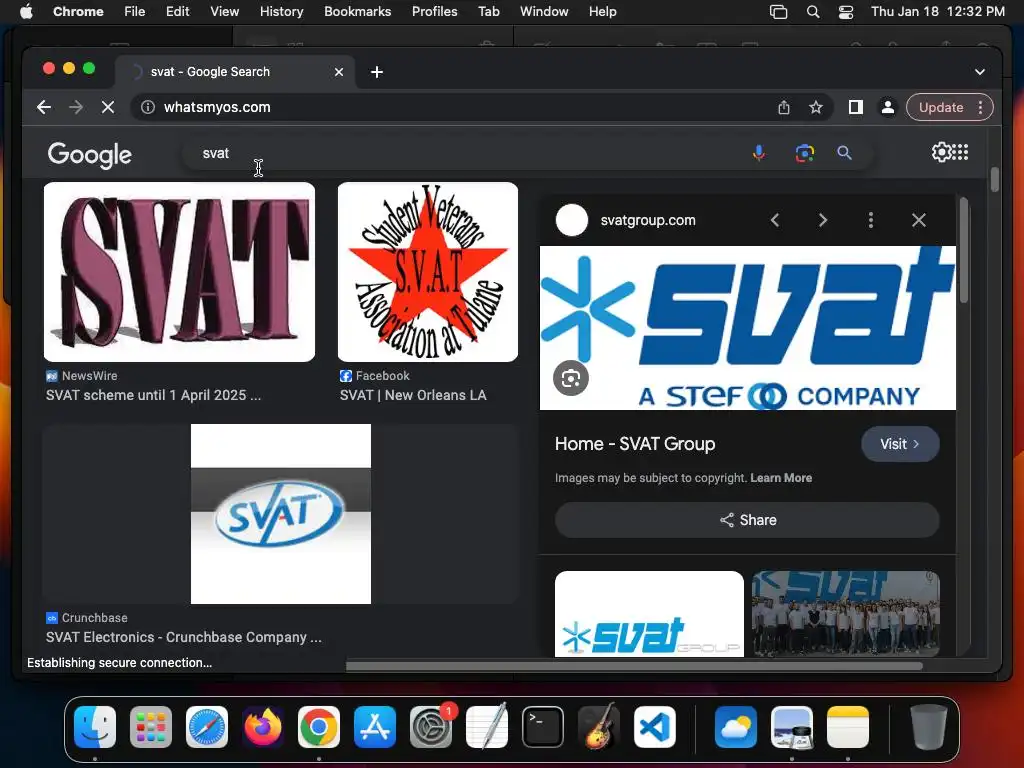Open the Google apps grid

(960, 152)
